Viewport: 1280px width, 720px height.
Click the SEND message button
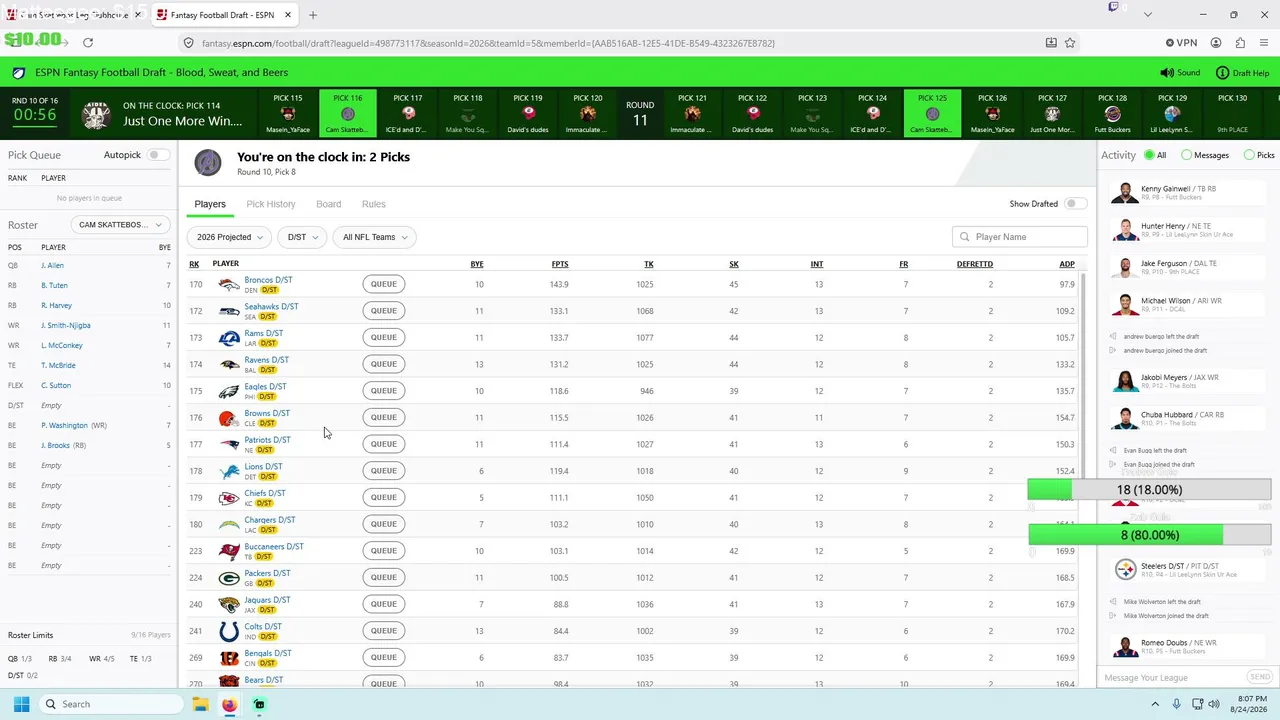(x=1259, y=677)
